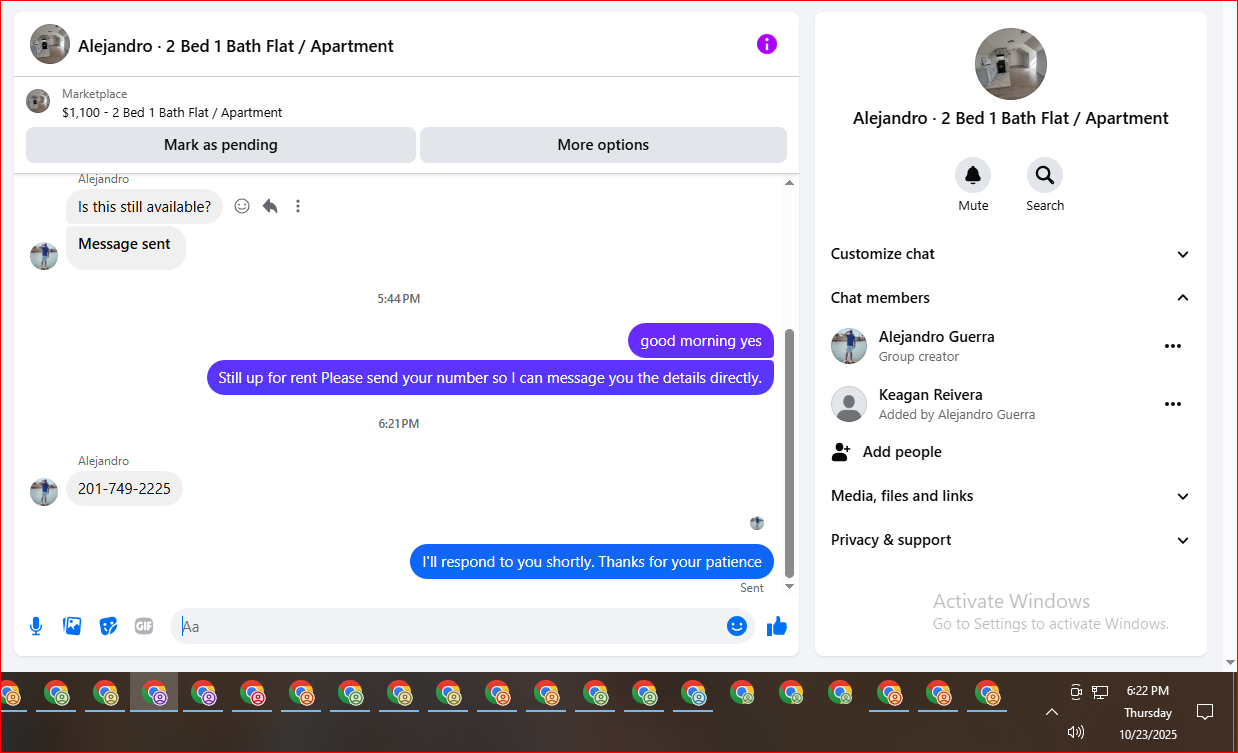Search in conversation using the magnifier icon

click(x=1045, y=175)
